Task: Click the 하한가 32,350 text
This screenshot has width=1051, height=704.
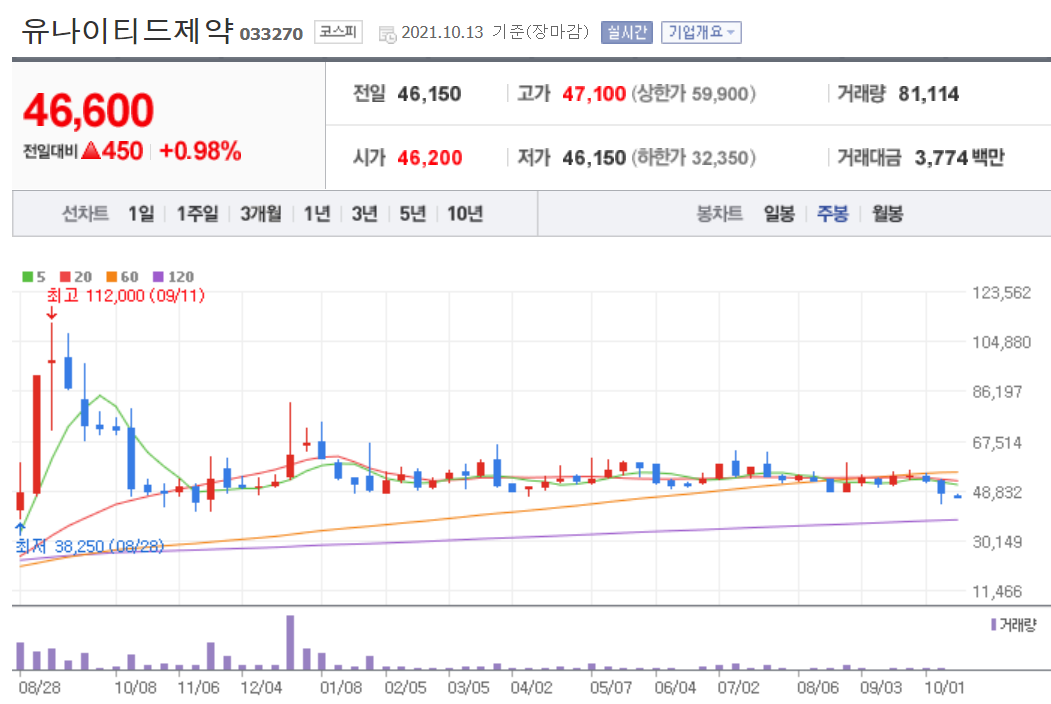Action: point(694,158)
